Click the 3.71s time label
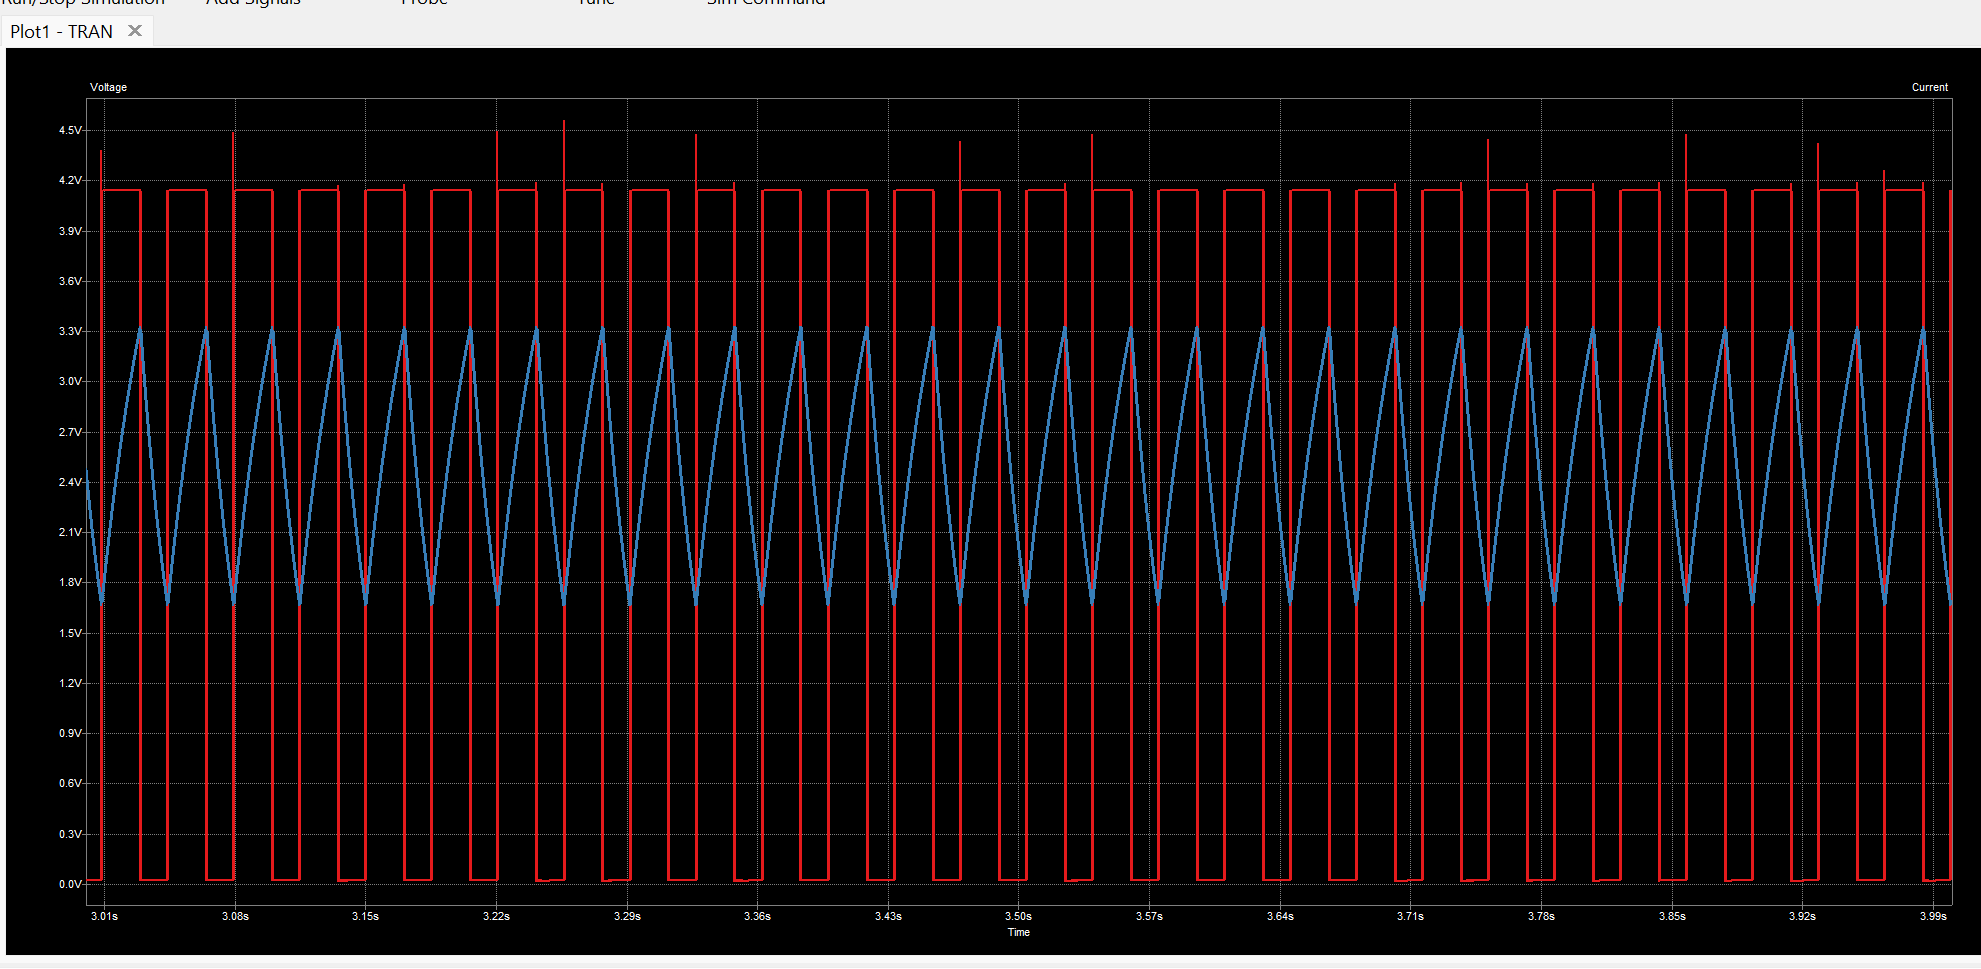The image size is (1981, 969). coord(1410,916)
